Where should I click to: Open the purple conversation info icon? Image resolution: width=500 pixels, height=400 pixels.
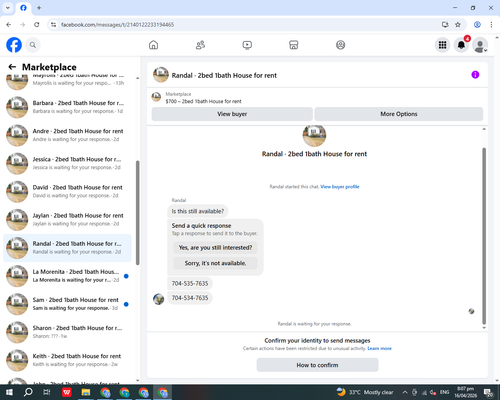[x=475, y=75]
